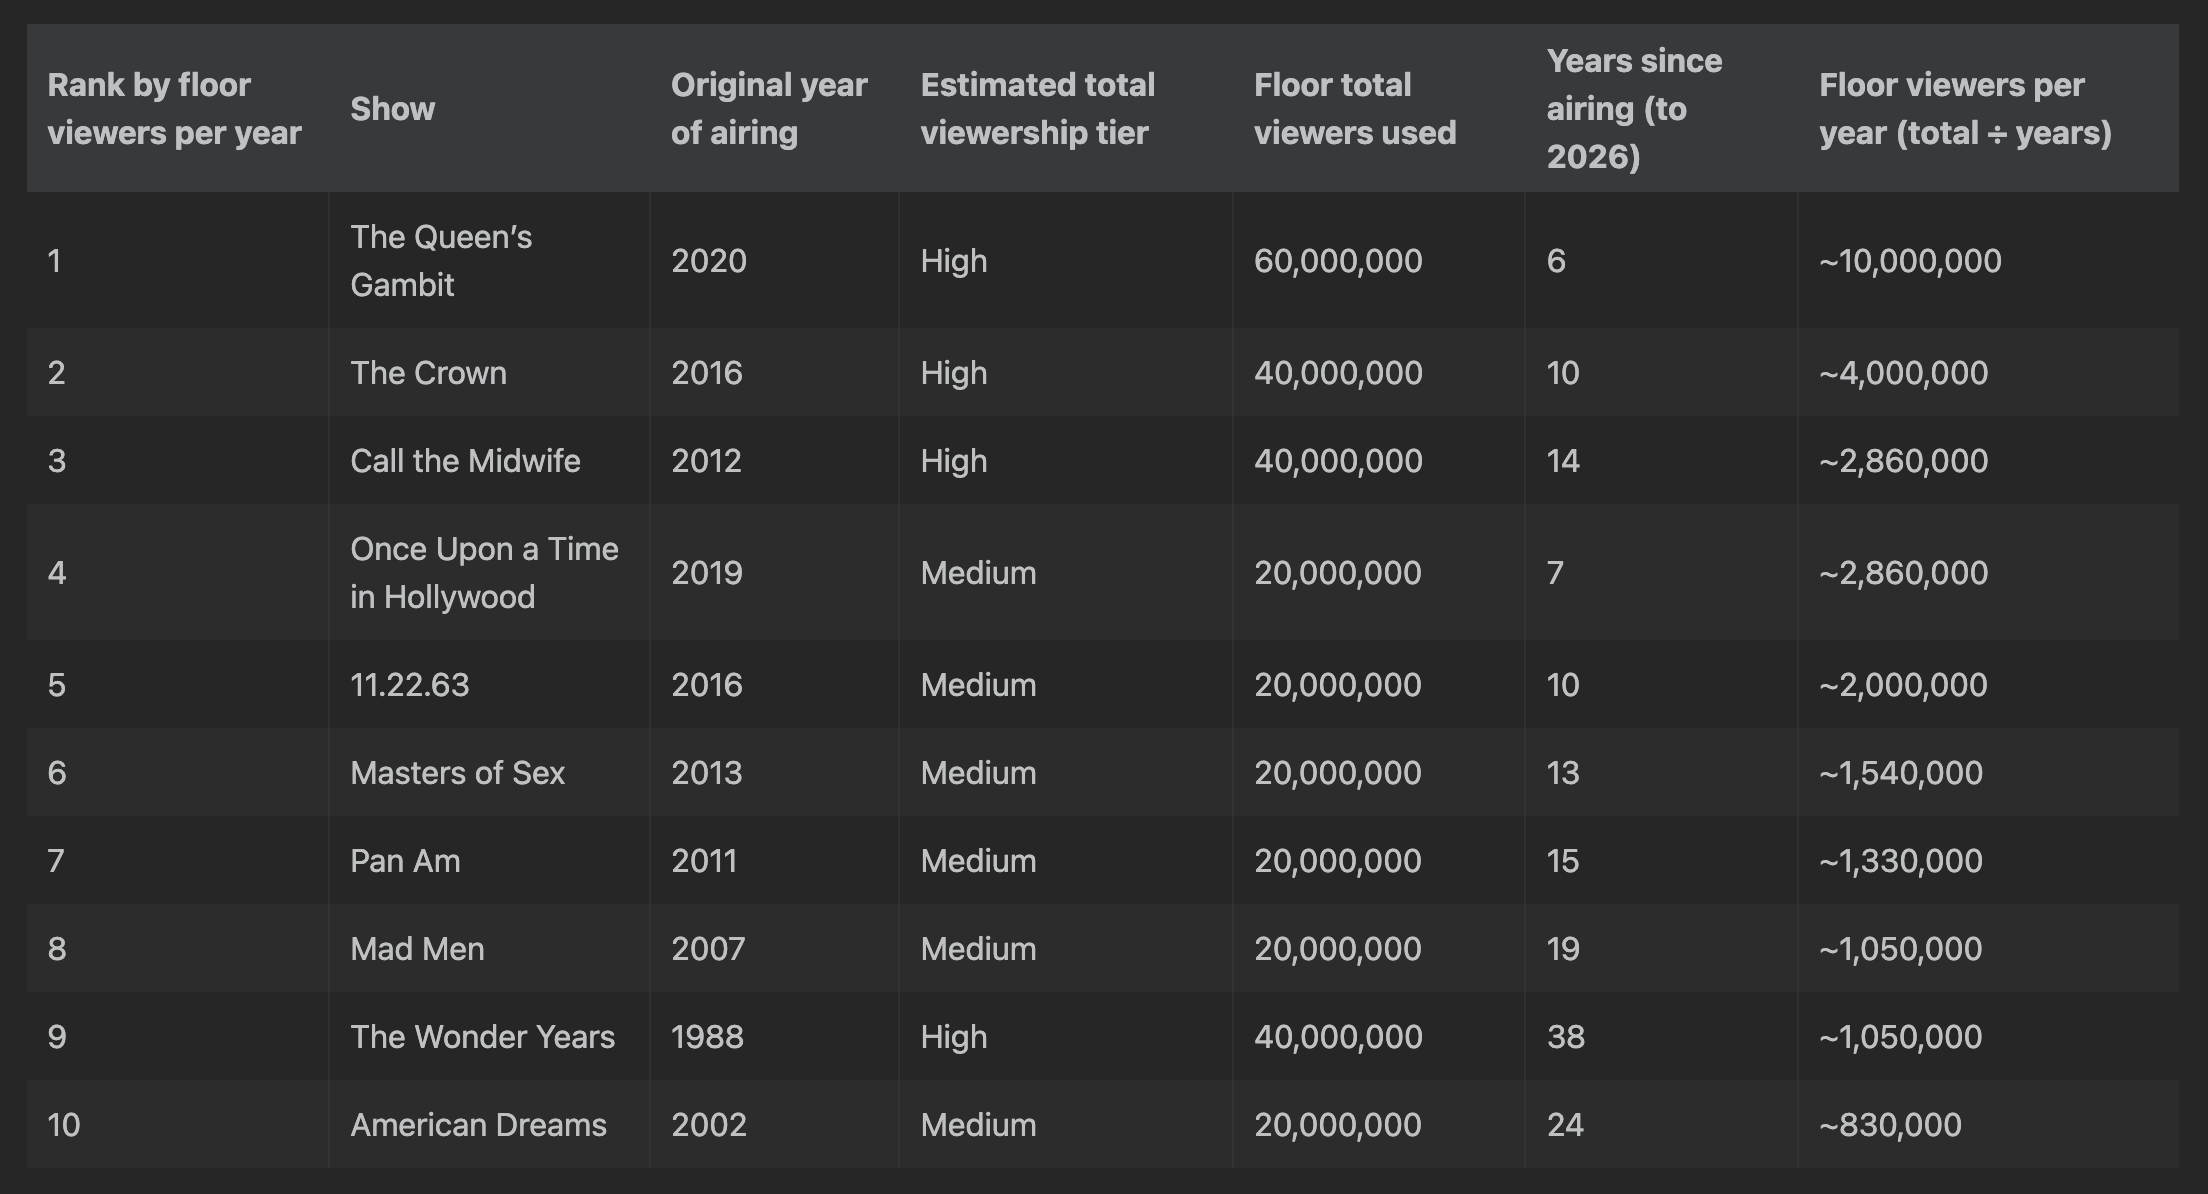This screenshot has height=1194, width=2208.
Task: Select the 'American Dreams' cell
Action: tap(478, 1125)
